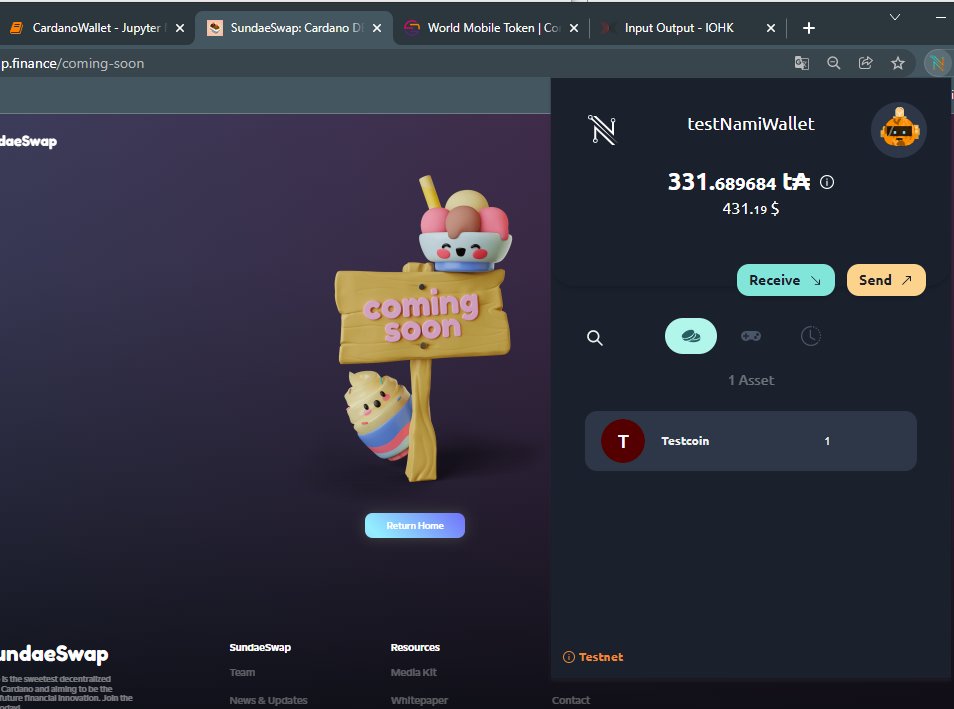The height and width of the screenshot is (709, 954).
Task: Click the translate page icon
Action: [x=802, y=63]
